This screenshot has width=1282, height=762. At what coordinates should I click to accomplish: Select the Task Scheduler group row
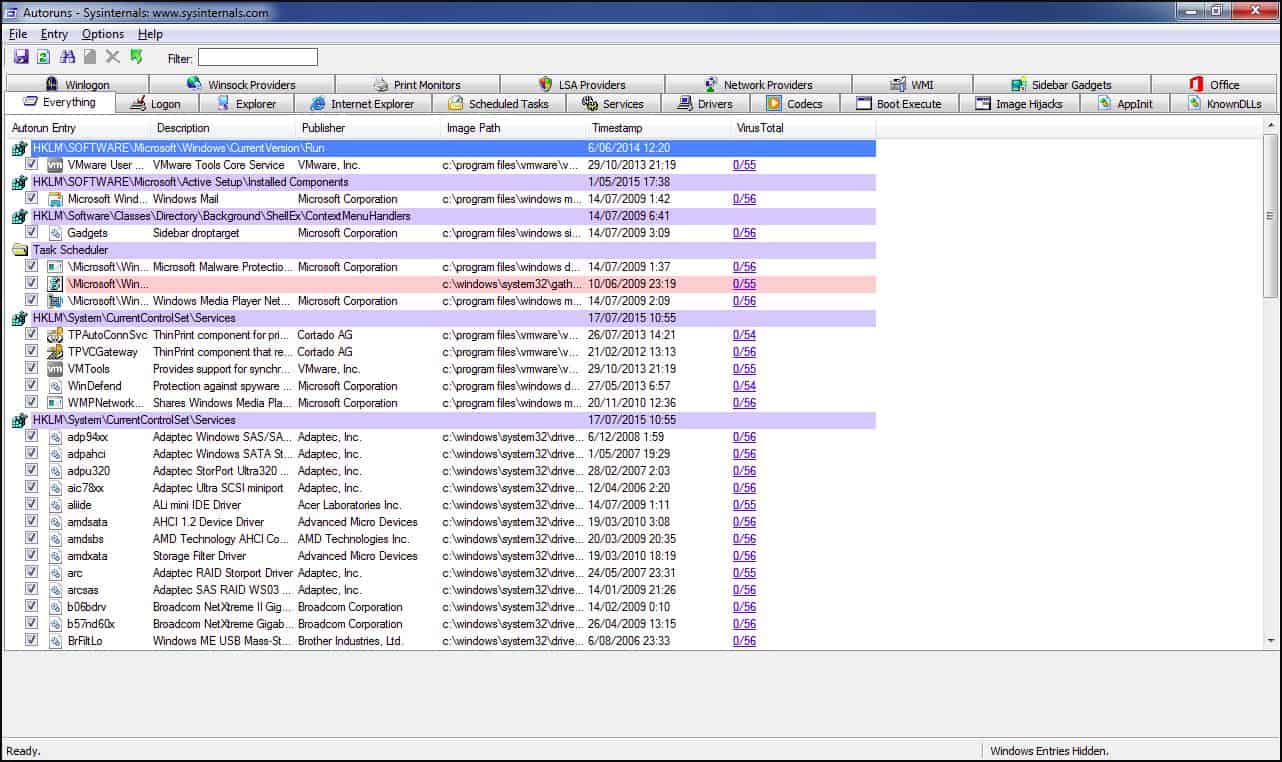pyautogui.click(x=441, y=250)
